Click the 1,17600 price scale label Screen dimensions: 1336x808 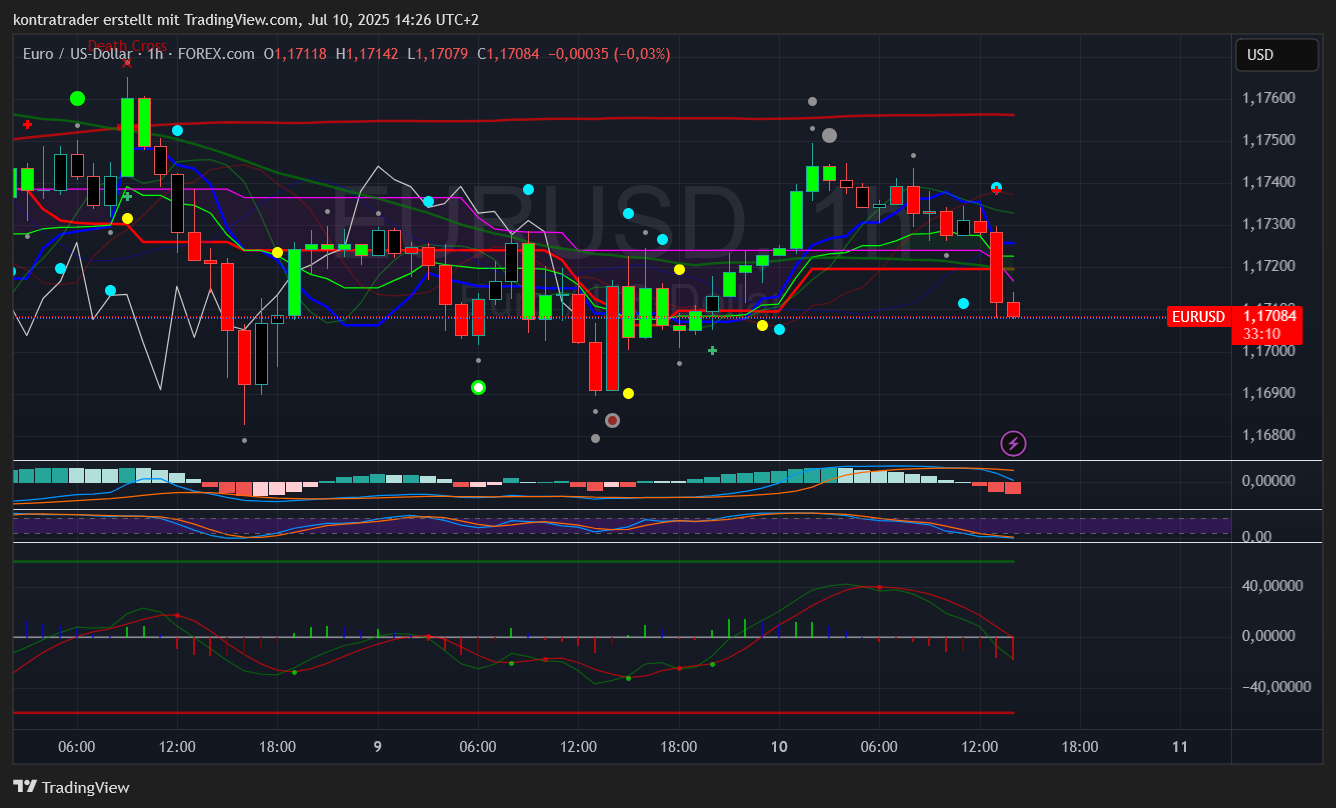coord(1268,98)
